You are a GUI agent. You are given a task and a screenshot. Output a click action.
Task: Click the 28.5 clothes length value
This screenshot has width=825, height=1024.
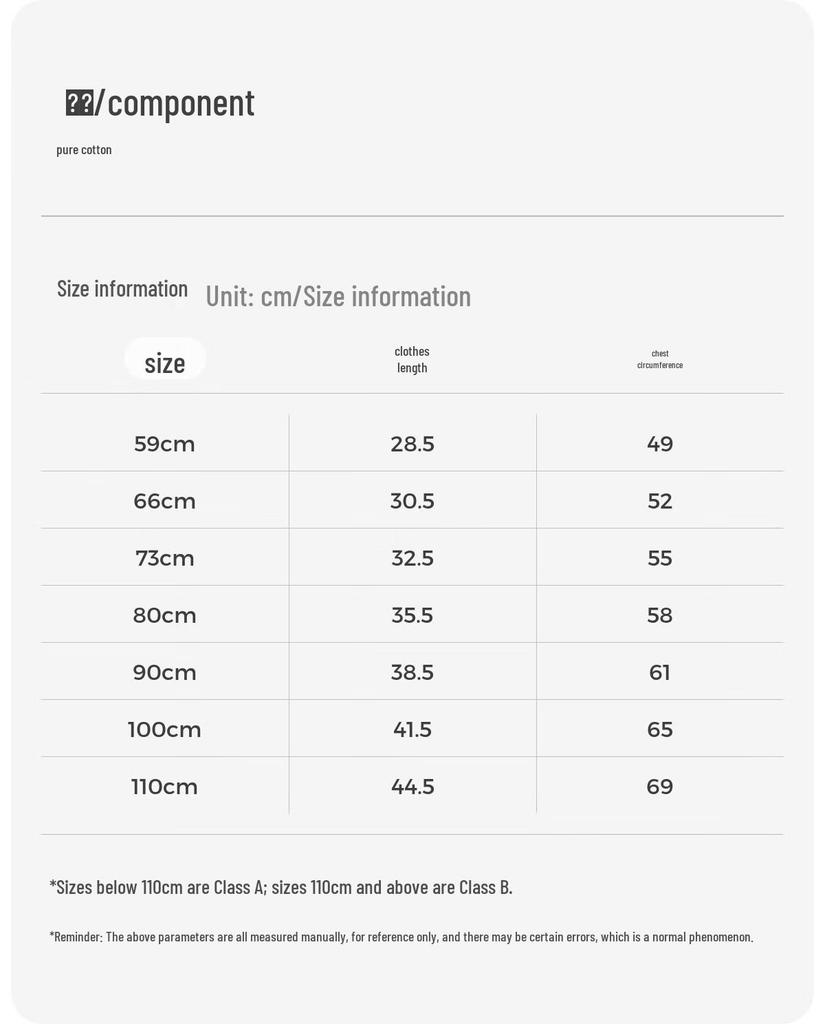click(x=412, y=444)
